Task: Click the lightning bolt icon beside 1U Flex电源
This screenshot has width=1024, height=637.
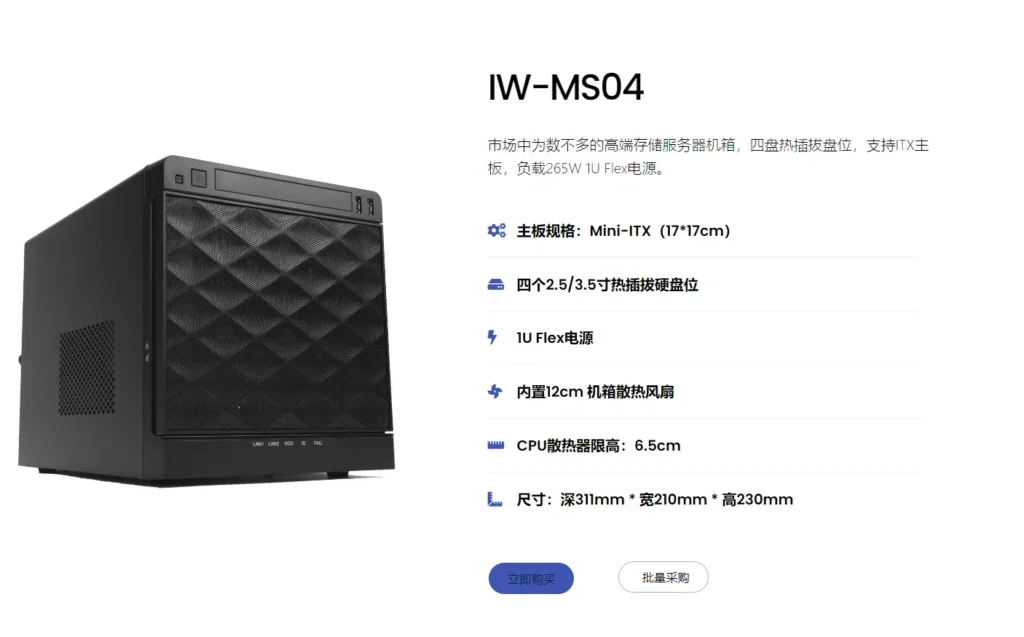Action: [492, 337]
